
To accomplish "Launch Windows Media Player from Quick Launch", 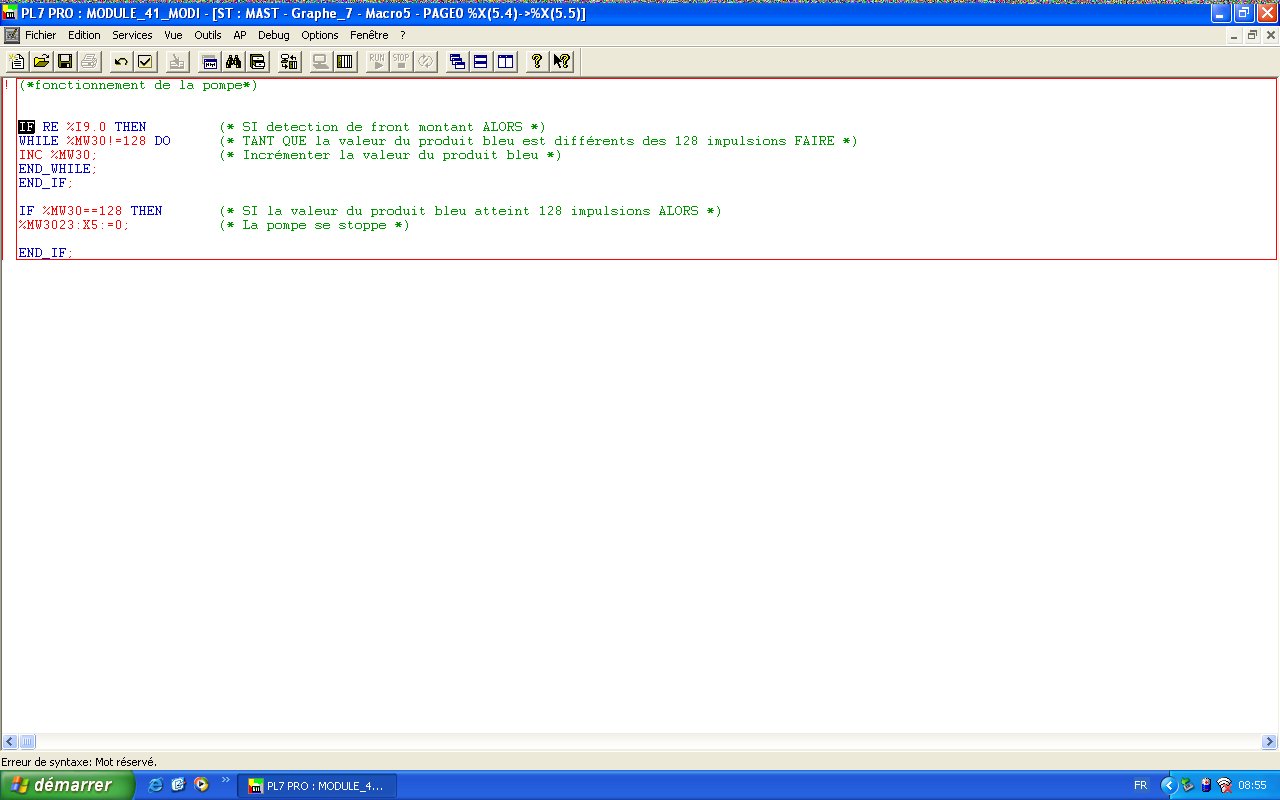I will 201,785.
